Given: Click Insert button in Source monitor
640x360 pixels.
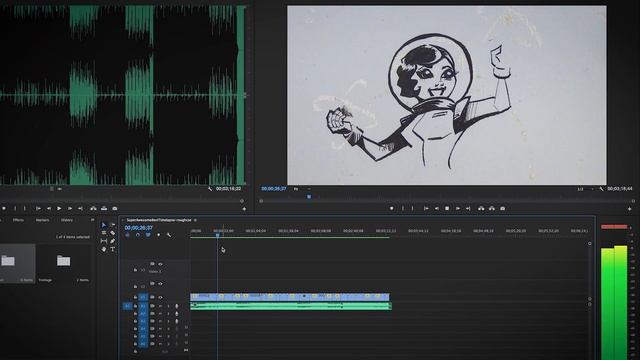Looking at the screenshot, I should (x=93, y=209).
